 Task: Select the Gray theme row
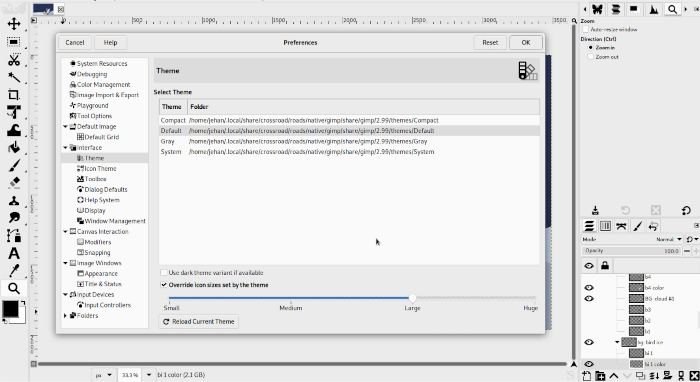(349, 141)
